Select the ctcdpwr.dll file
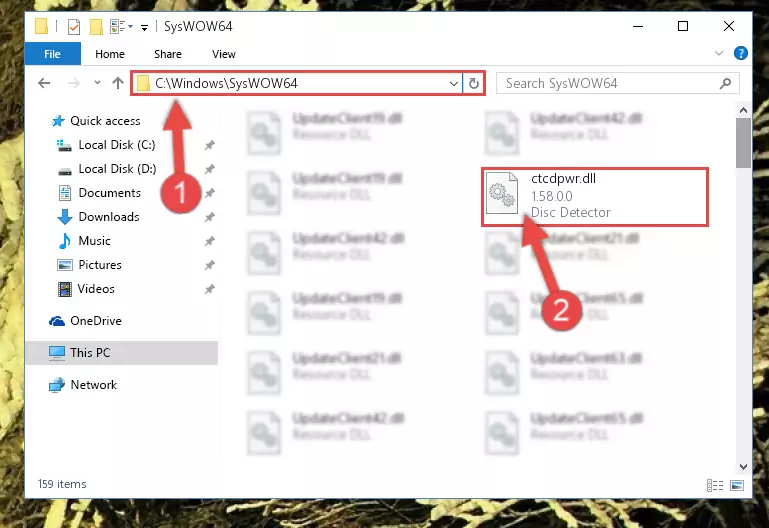 [595, 197]
